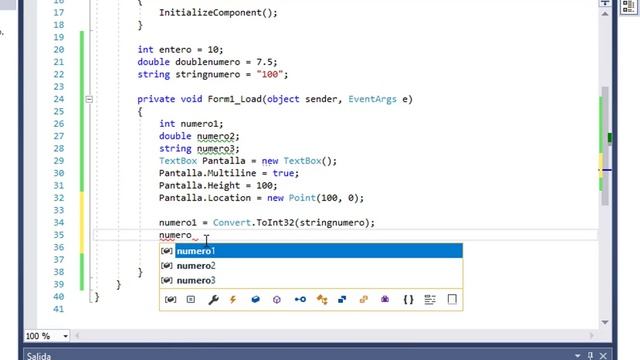The width and height of the screenshot is (640, 360).
Task: Collapse the Form1_Load method outline
Action: 89,99
